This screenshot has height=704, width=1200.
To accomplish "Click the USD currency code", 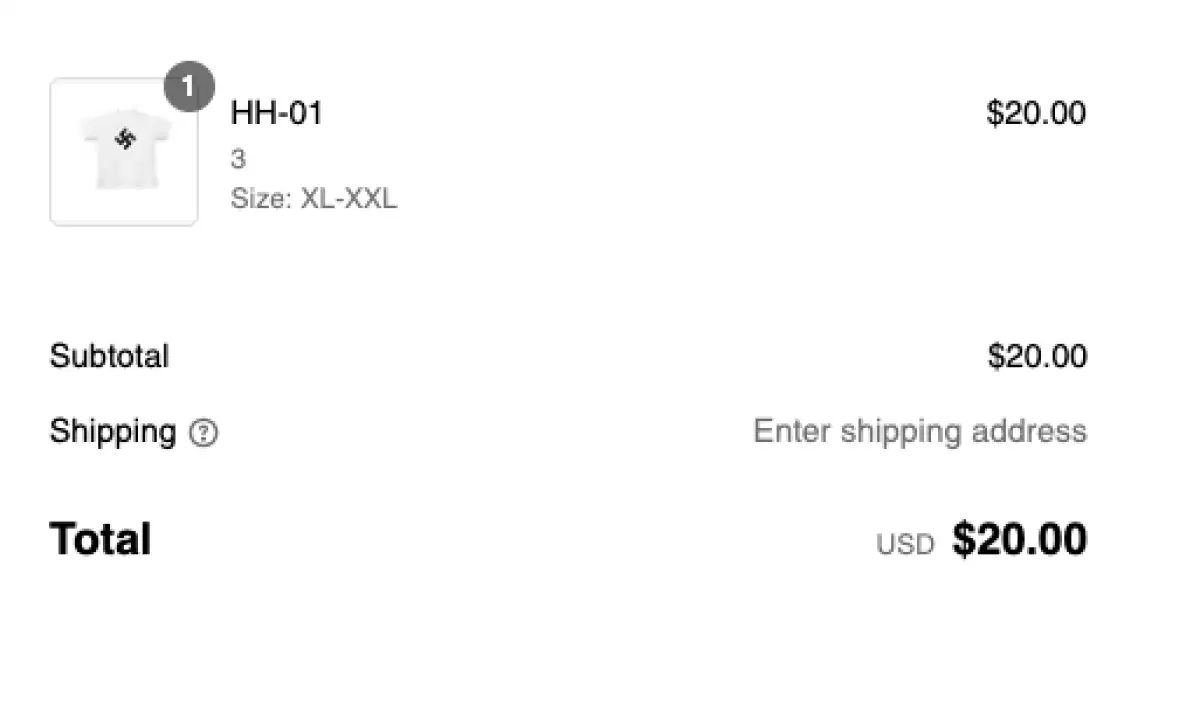I will pyautogui.click(x=905, y=545).
